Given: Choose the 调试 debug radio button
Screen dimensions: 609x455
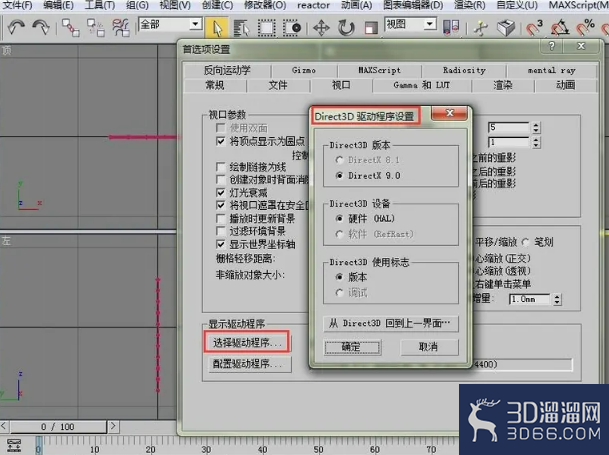Looking at the screenshot, I should [x=339, y=293].
